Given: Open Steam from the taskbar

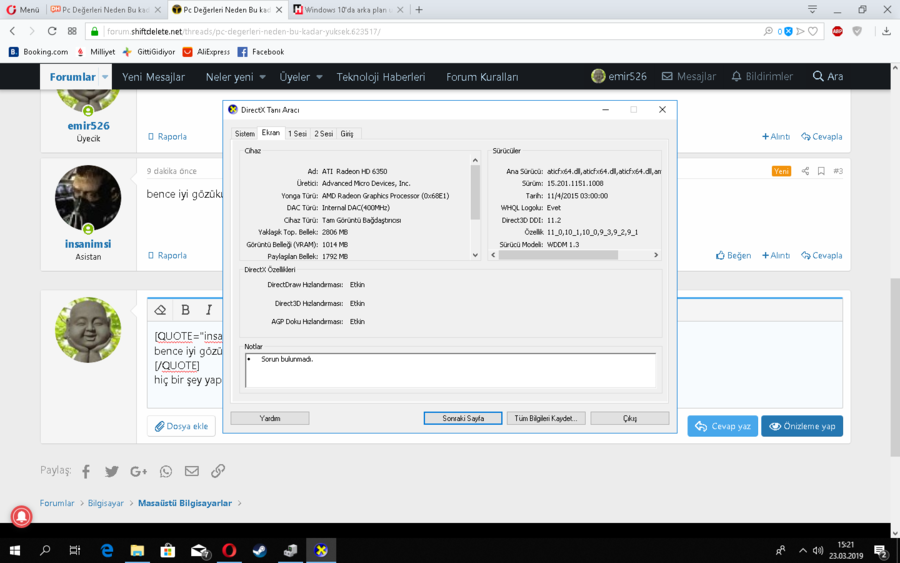Looking at the screenshot, I should 259,550.
